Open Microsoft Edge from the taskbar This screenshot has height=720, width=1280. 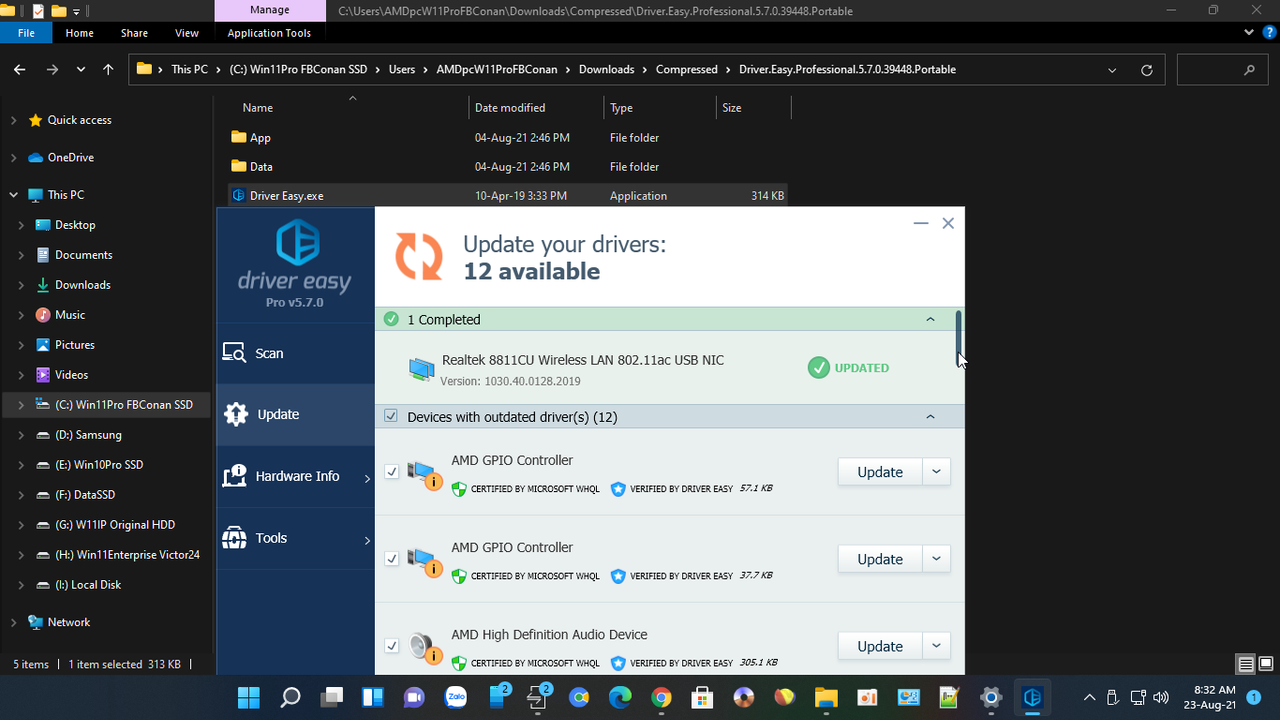620,697
